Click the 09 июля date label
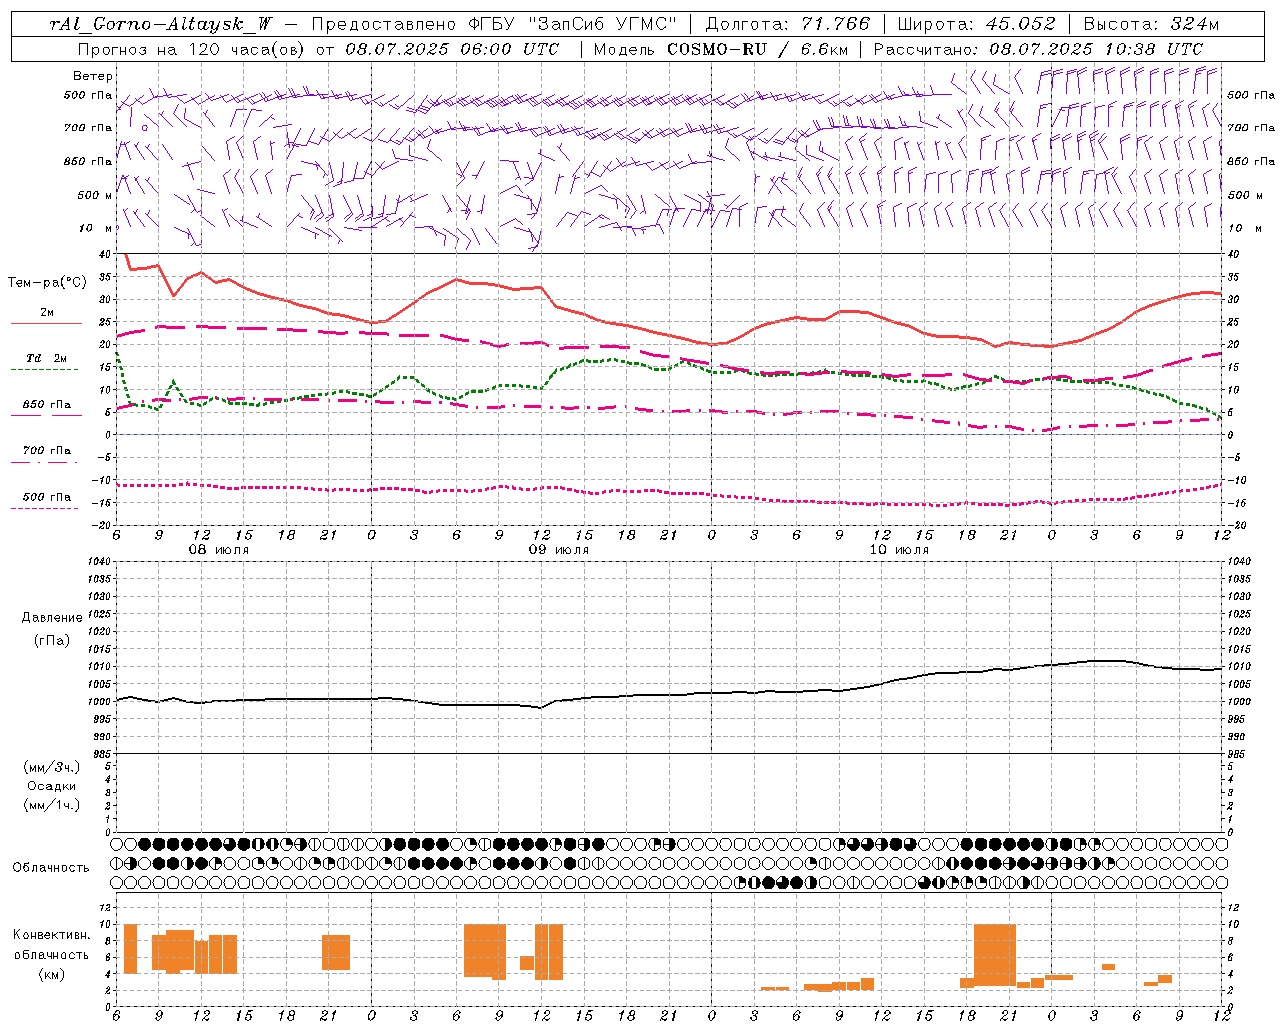The height and width of the screenshot is (1024, 1280). [x=558, y=550]
